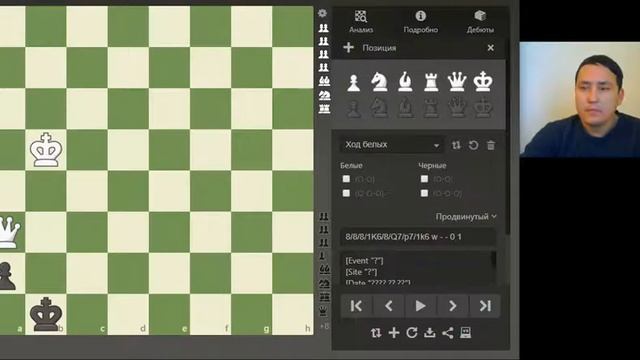Step forward one move
Image resolution: width=640 pixels, height=360 pixels.
tap(452, 306)
